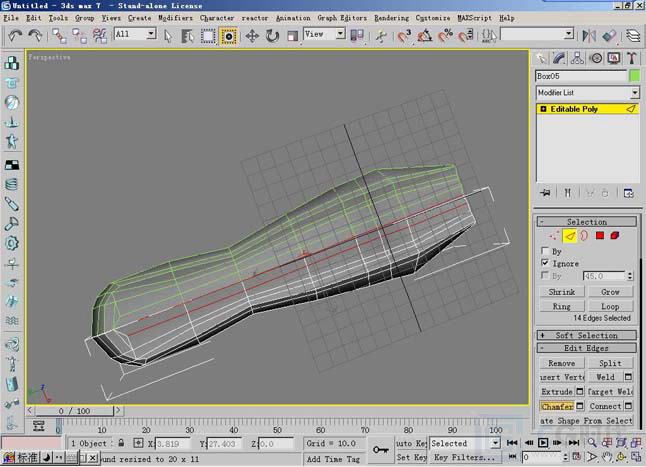Click the Redo arrow in toolbar
The image size is (646, 467).
click(x=35, y=36)
